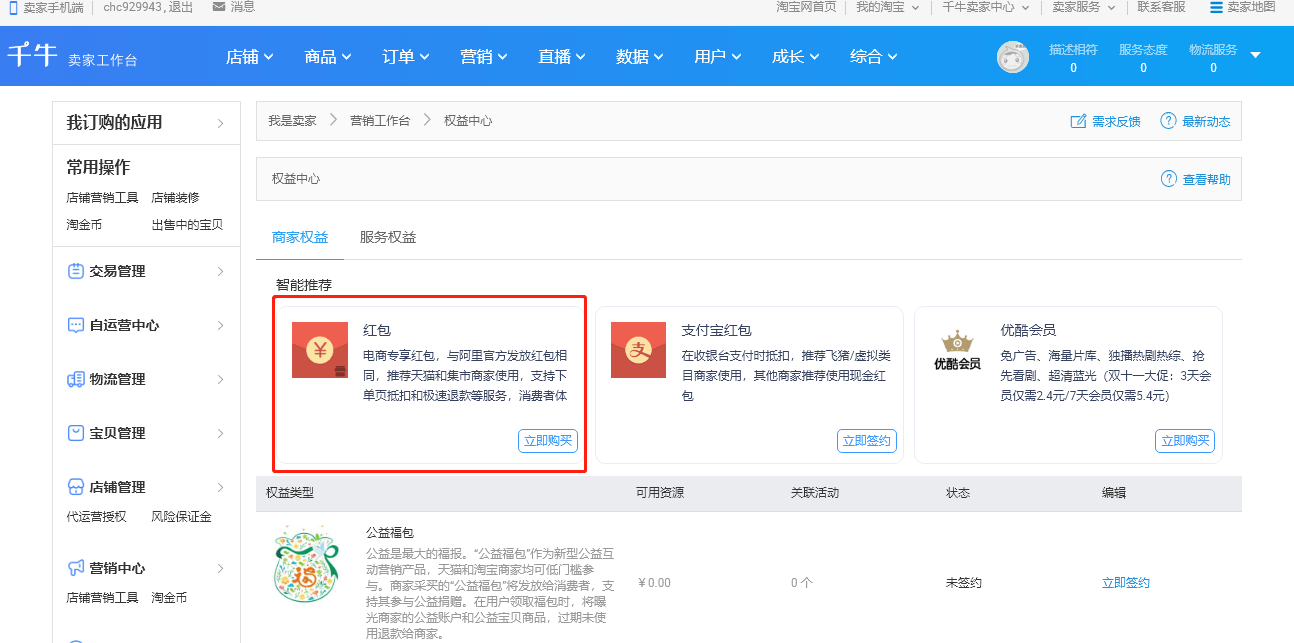The image size is (1294, 643).
Task: Open the 营销 dropdown menu
Action: pyautogui.click(x=484, y=57)
